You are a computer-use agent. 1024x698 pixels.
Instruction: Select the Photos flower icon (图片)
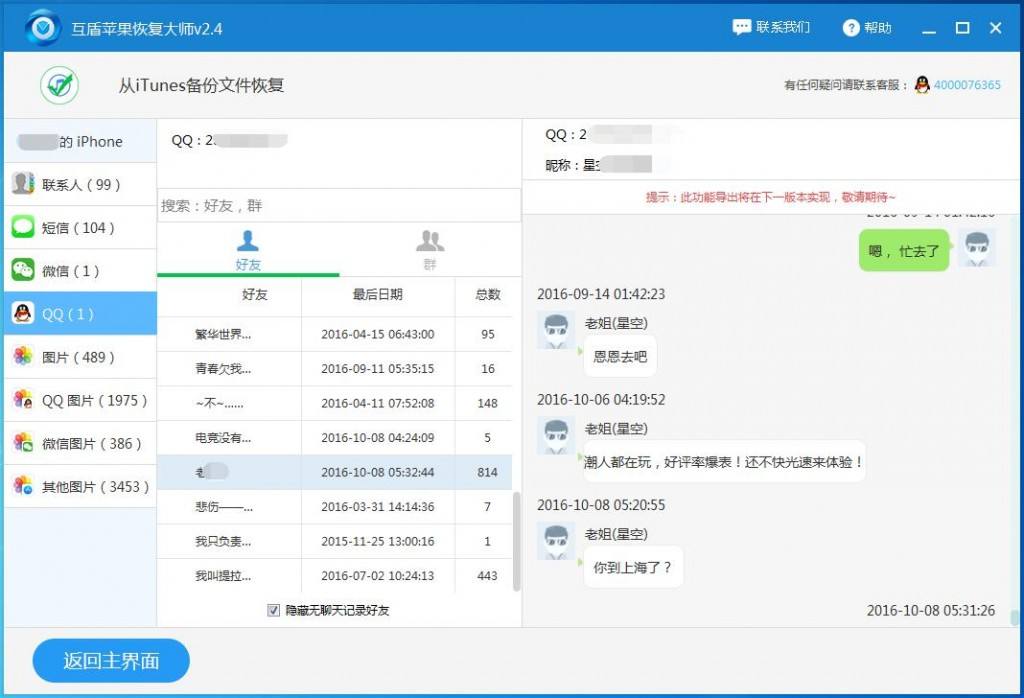click(x=23, y=357)
